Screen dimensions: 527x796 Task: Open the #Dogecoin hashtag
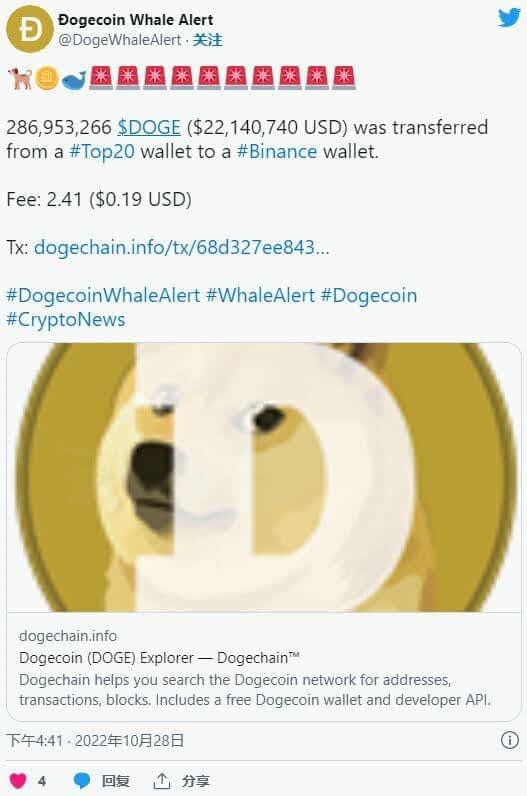369,295
